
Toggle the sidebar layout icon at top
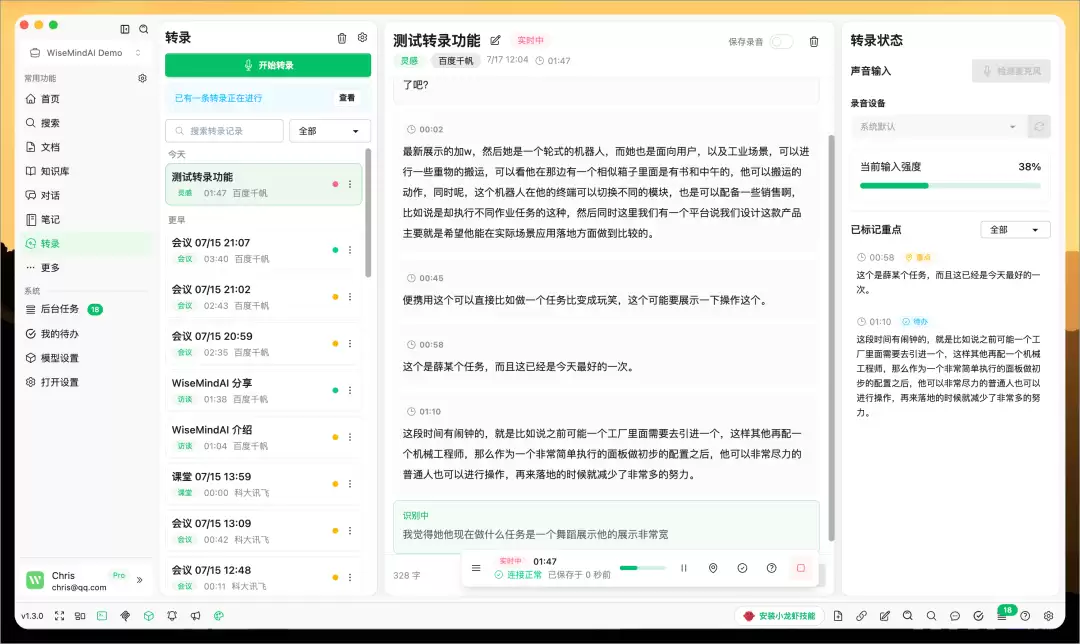(x=125, y=29)
